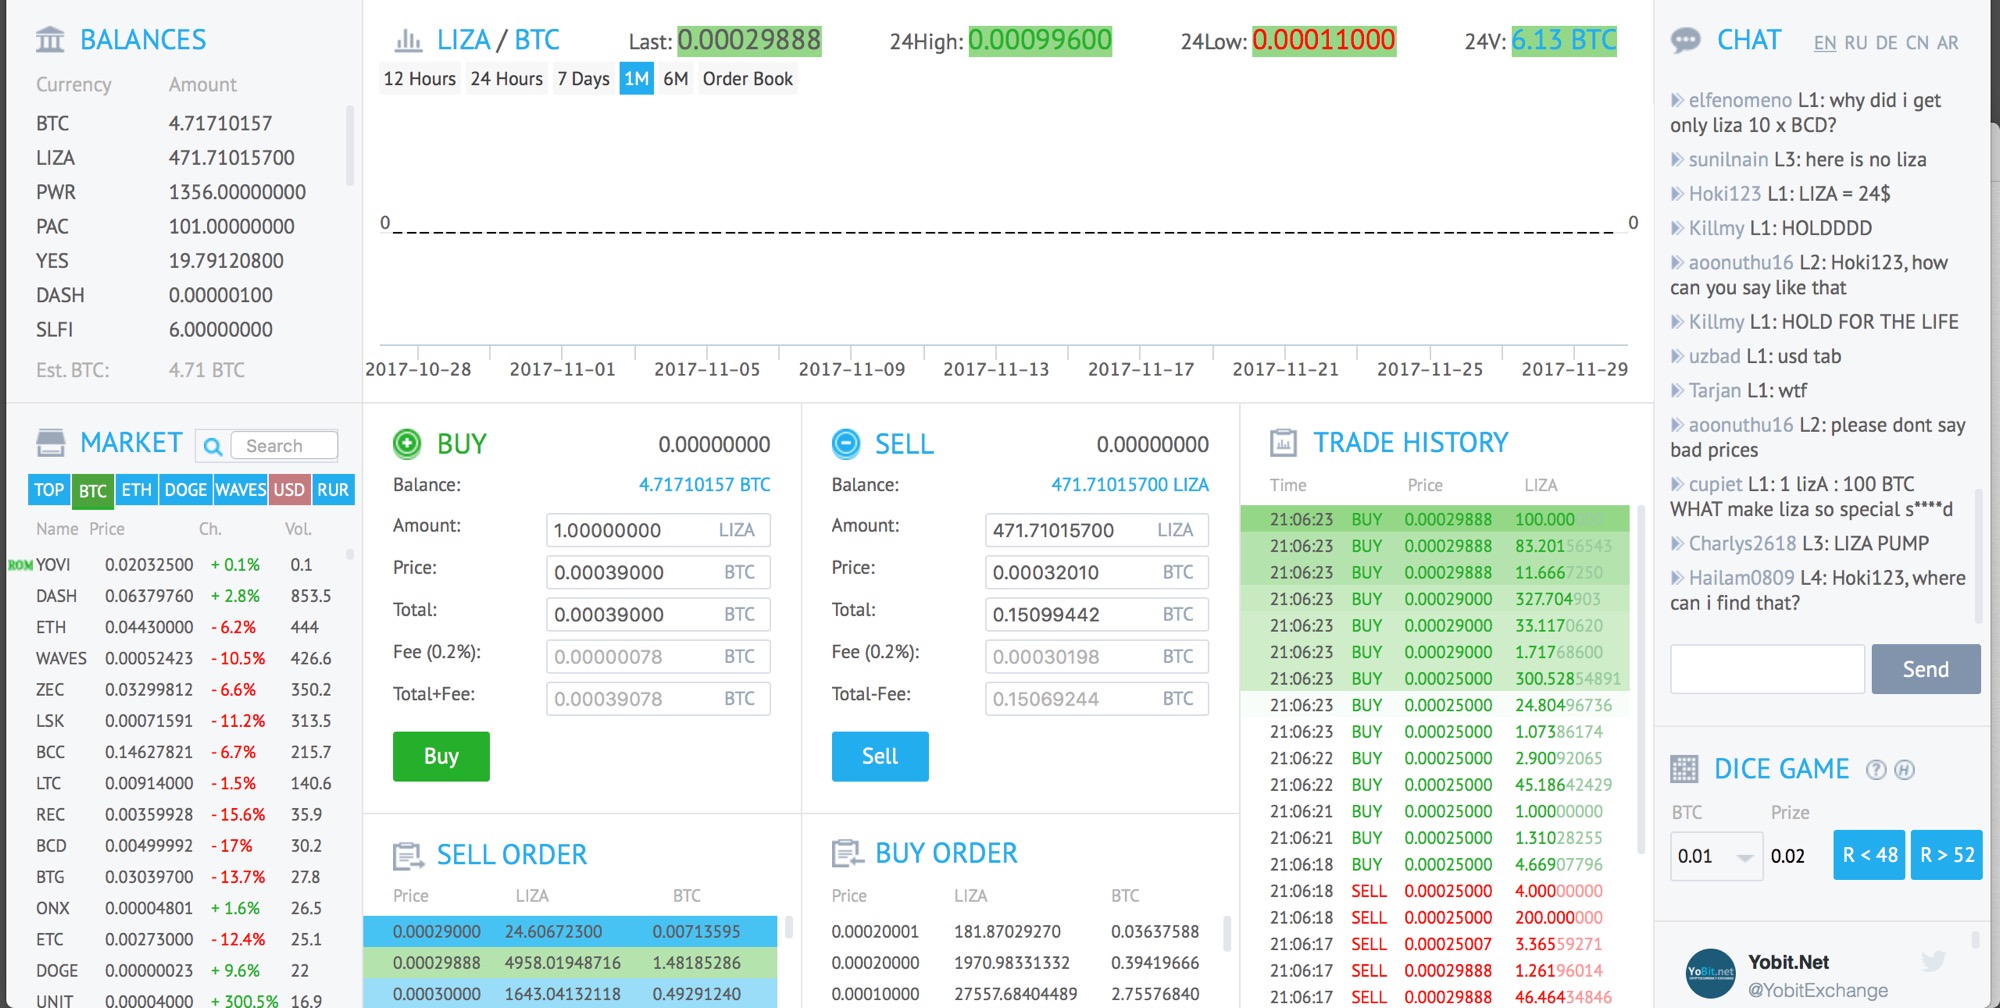Click the Market panel icon
The width and height of the screenshot is (2000, 1008).
coord(50,443)
